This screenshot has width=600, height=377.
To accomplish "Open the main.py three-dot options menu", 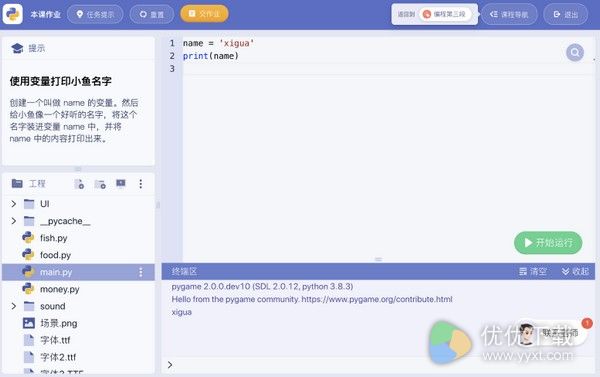I will [x=140, y=272].
